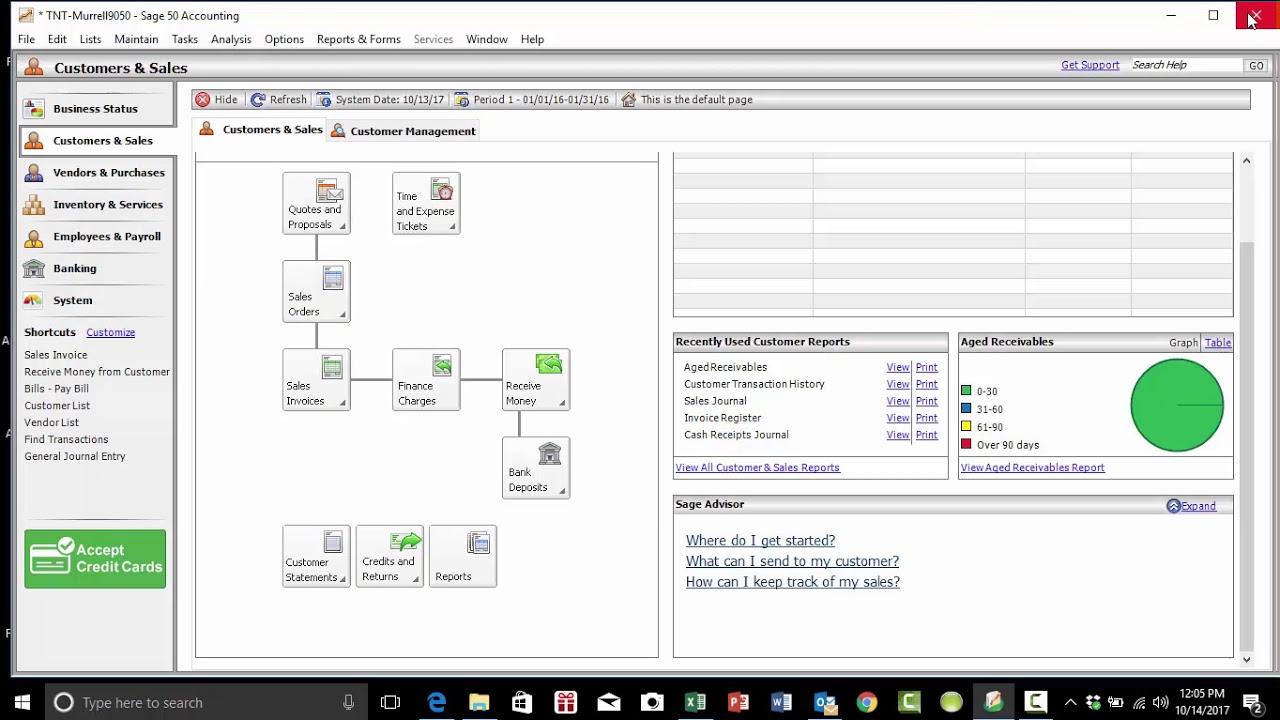Open the Bank Deposits module
The image size is (1280, 720).
(x=536, y=467)
